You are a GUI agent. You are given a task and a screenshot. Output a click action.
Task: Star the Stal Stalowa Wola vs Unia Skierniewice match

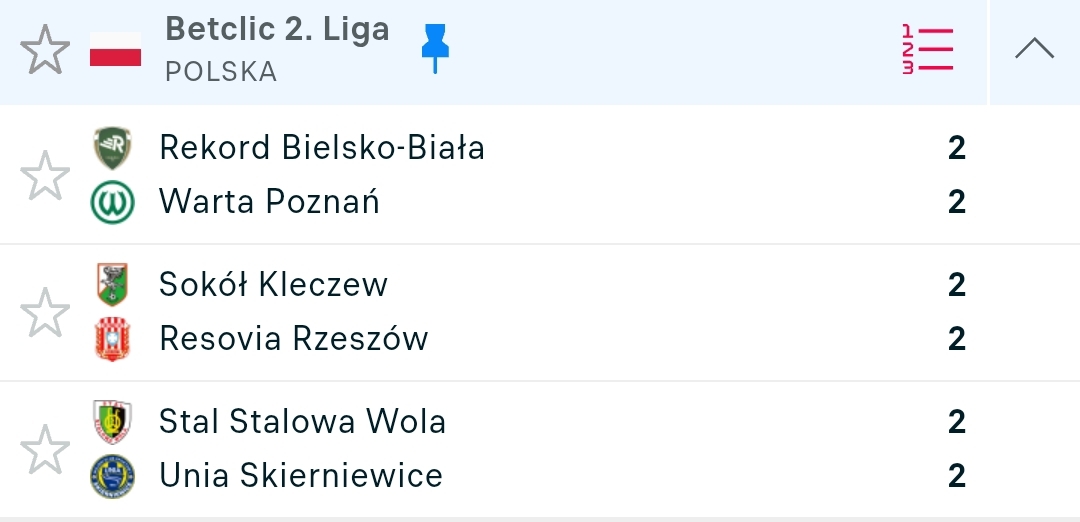[45, 449]
